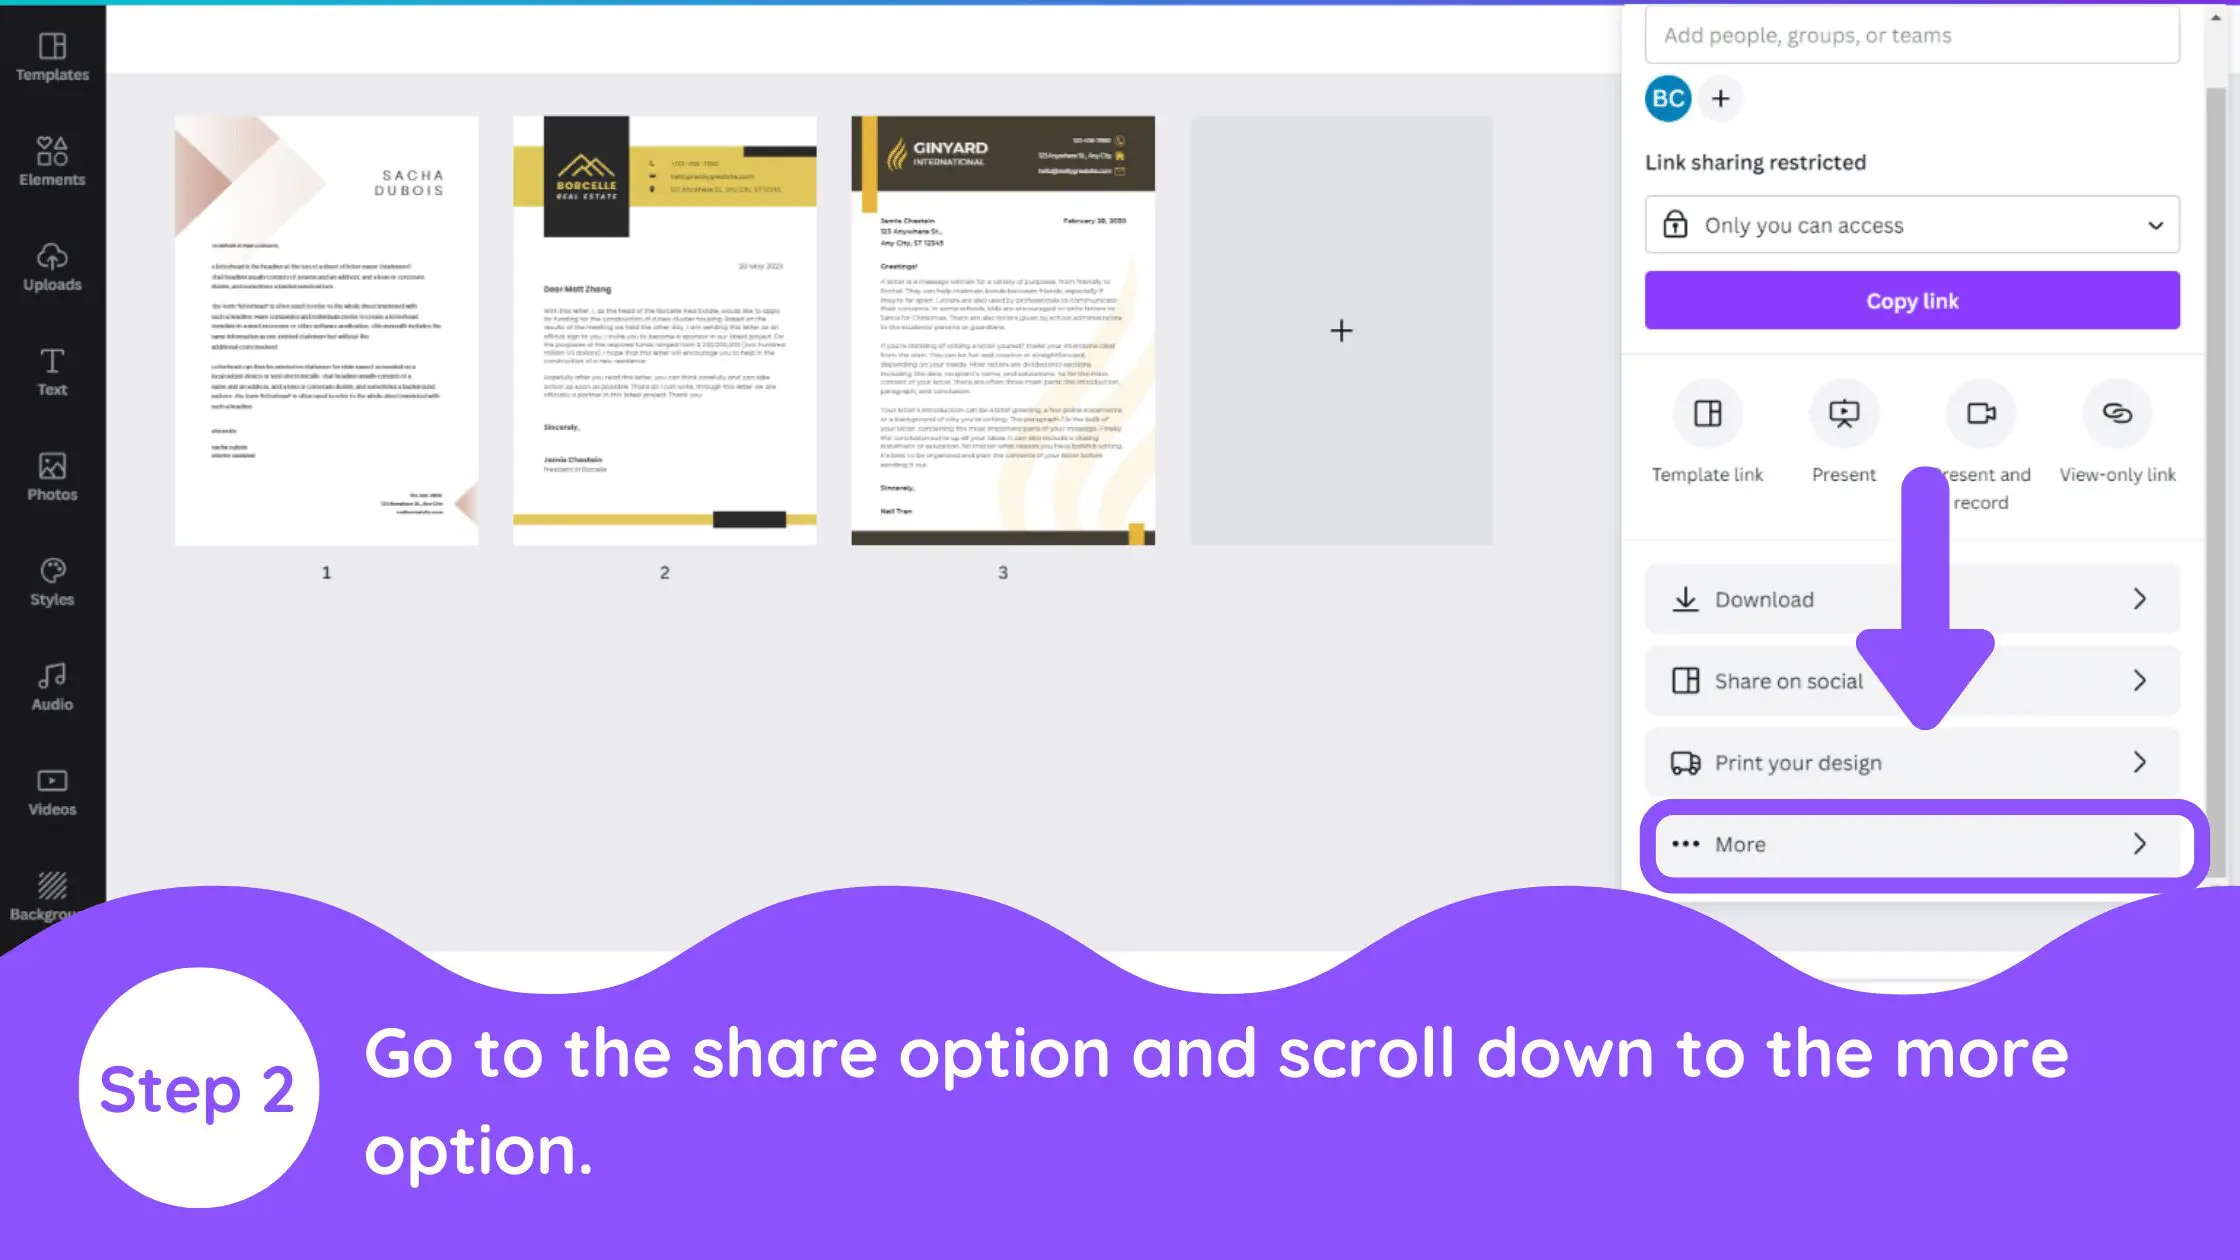Open the Videos panel

point(51,792)
